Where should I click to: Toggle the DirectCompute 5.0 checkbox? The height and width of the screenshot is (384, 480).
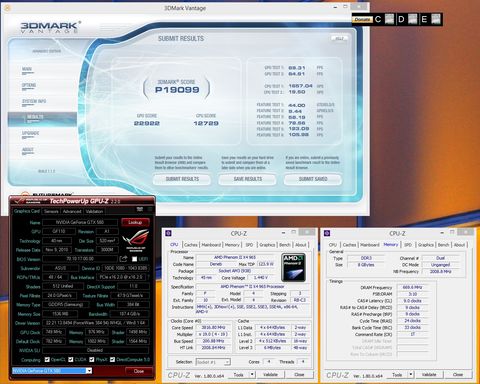tap(112, 359)
